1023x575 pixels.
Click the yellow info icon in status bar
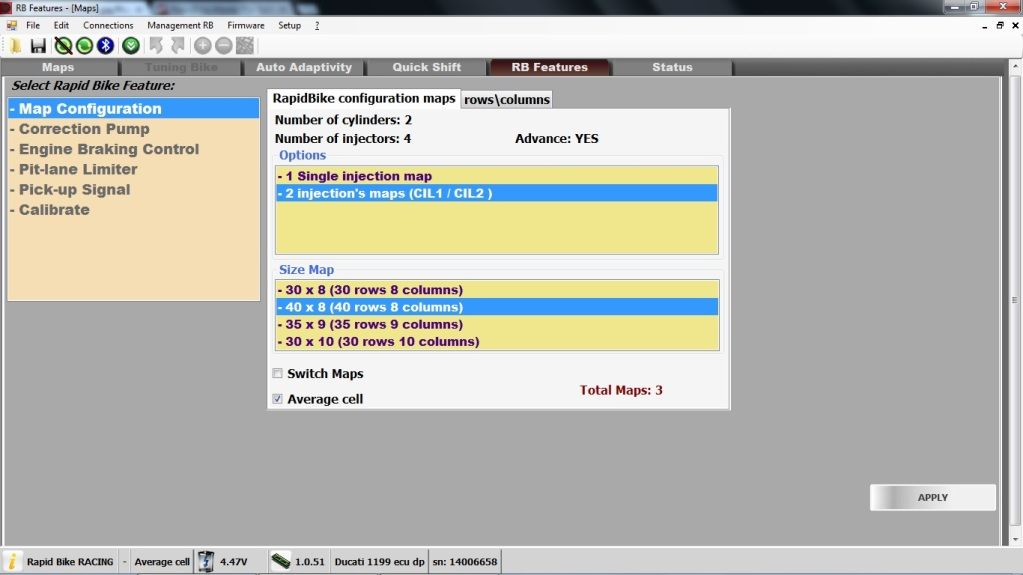pyautogui.click(x=12, y=561)
